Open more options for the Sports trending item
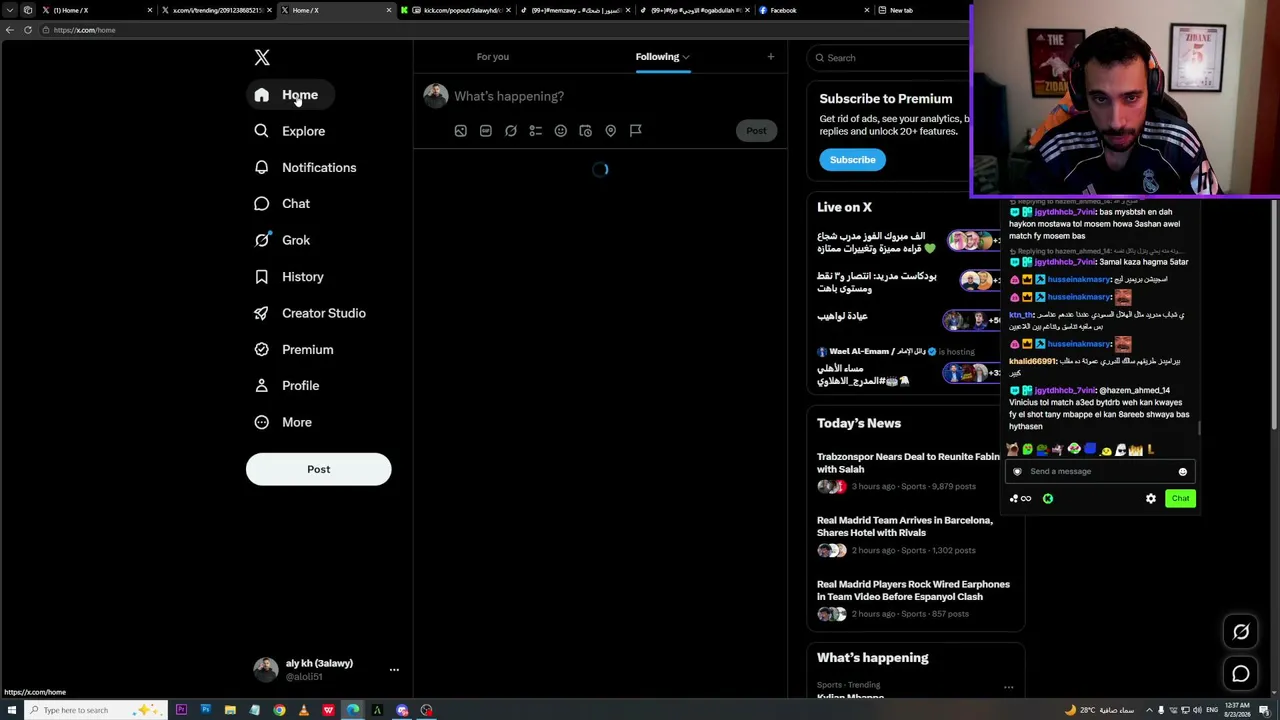The image size is (1280, 720). pyautogui.click(x=1008, y=687)
